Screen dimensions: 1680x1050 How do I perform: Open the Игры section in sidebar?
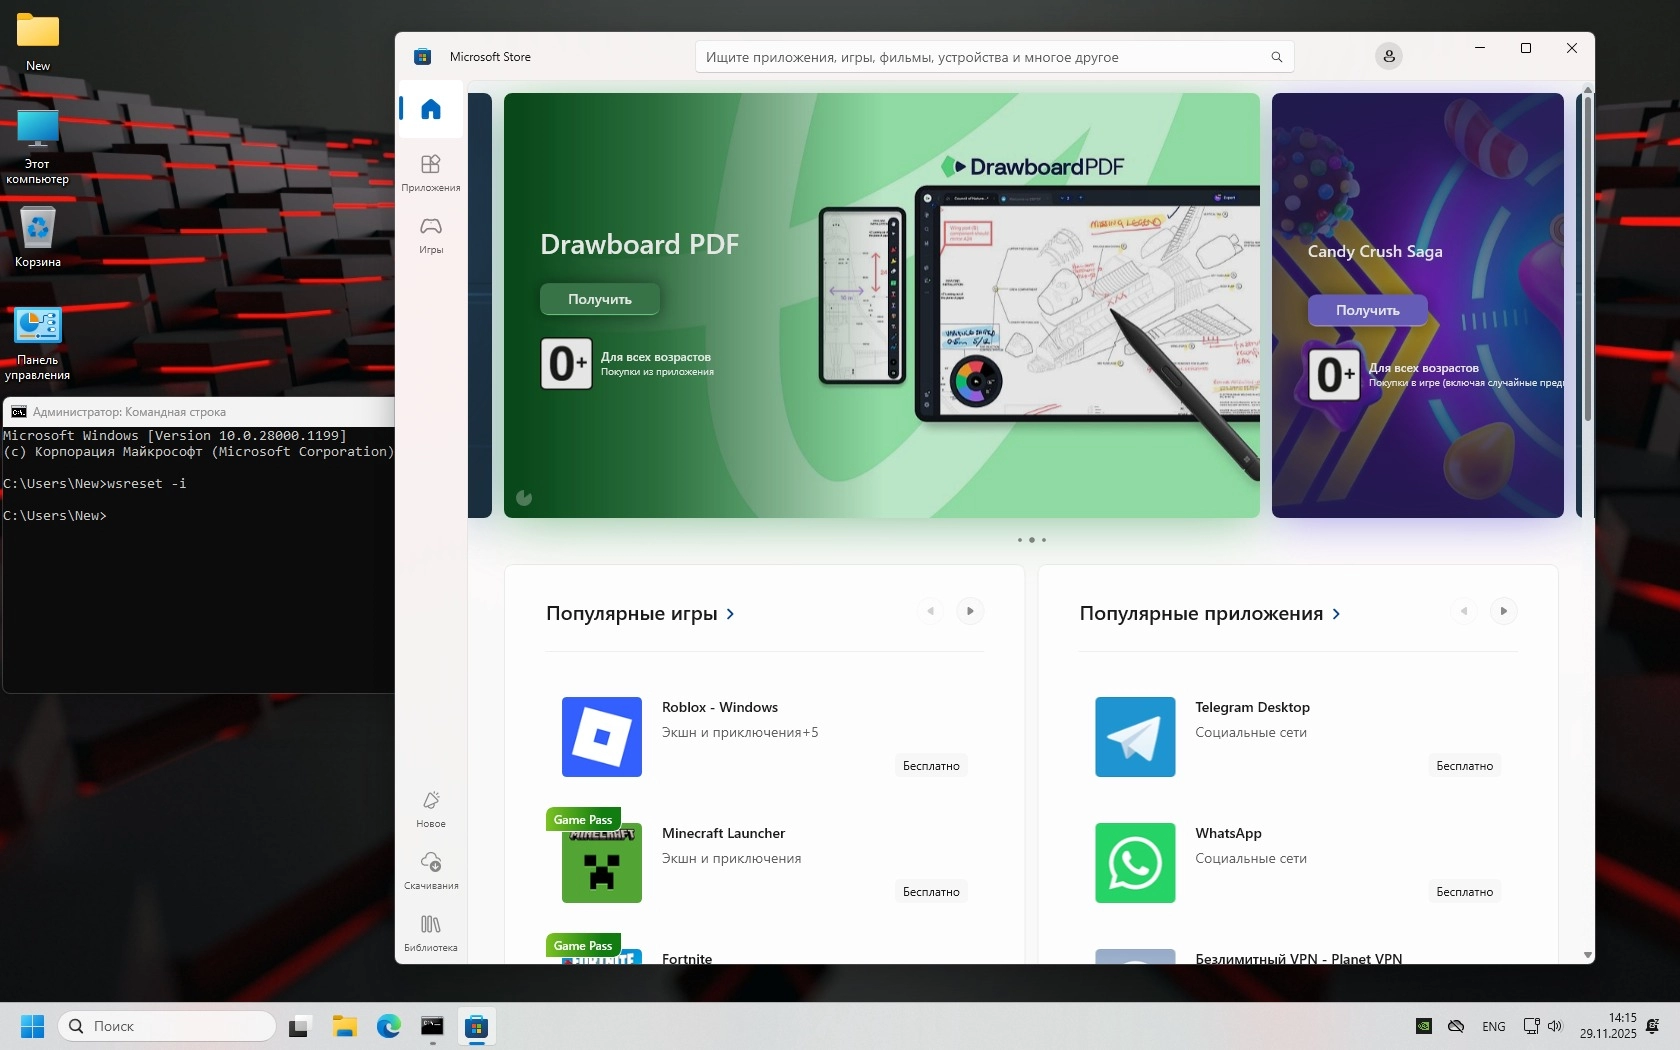pos(431,234)
